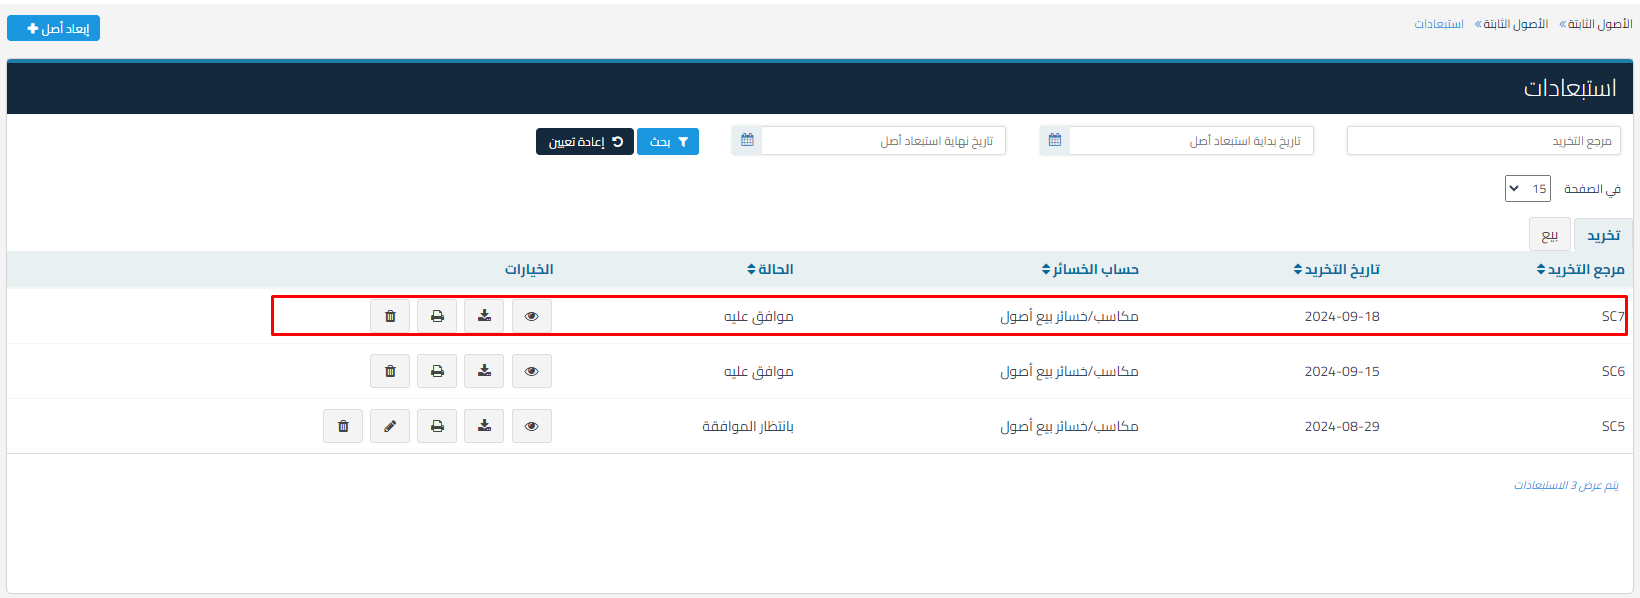The image size is (1640, 598).
Task: Edit the SC5 disposal with pencil icon
Action: click(390, 426)
